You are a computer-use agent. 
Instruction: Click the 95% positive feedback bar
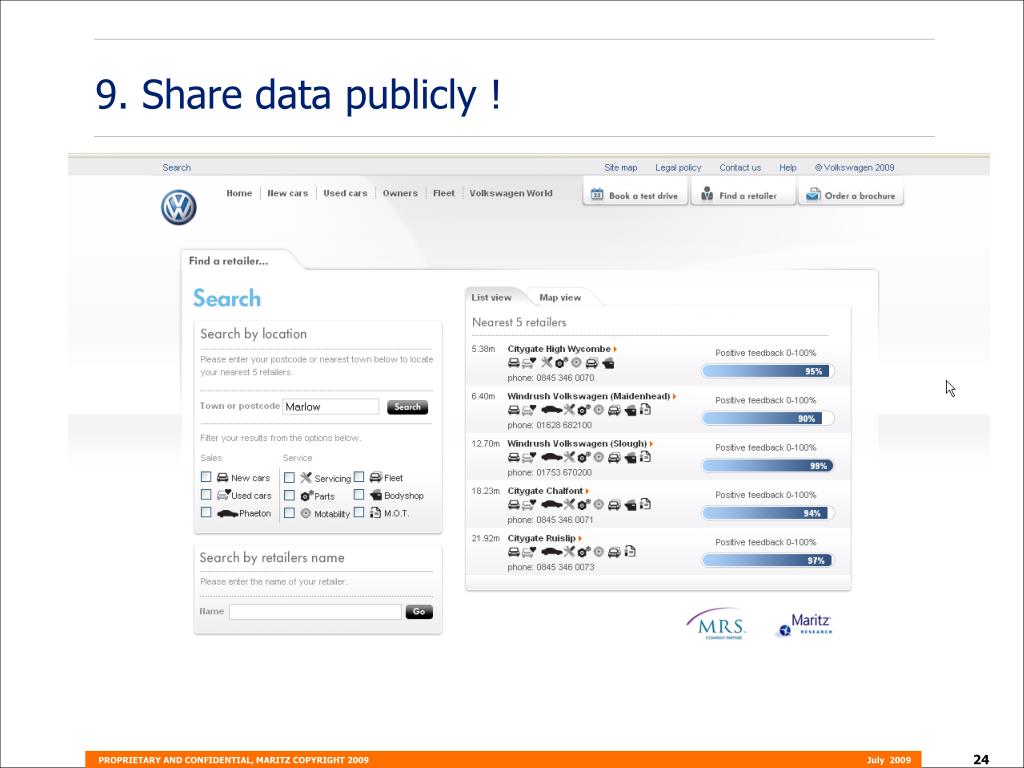(x=767, y=371)
